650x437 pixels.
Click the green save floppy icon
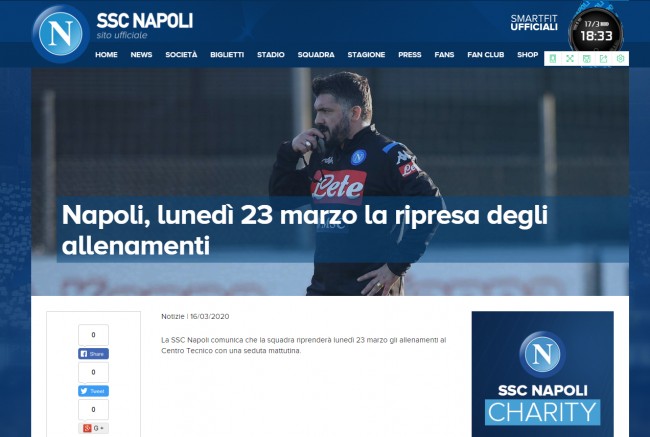click(x=587, y=58)
